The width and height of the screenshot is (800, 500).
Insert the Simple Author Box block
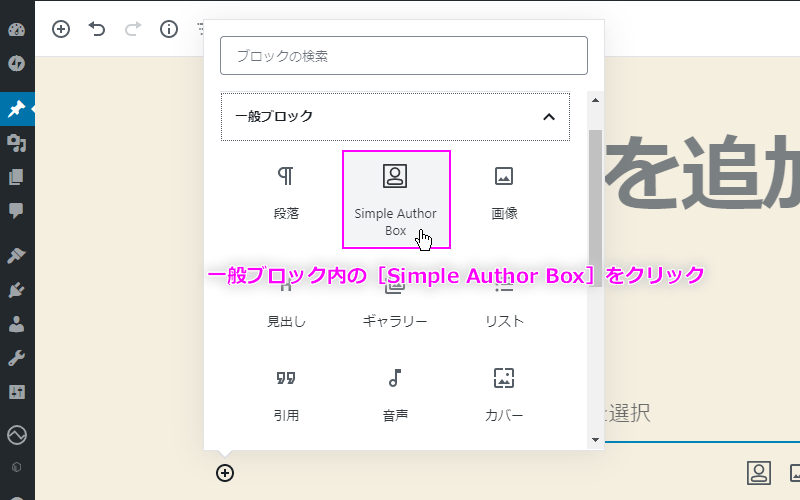[x=396, y=199]
